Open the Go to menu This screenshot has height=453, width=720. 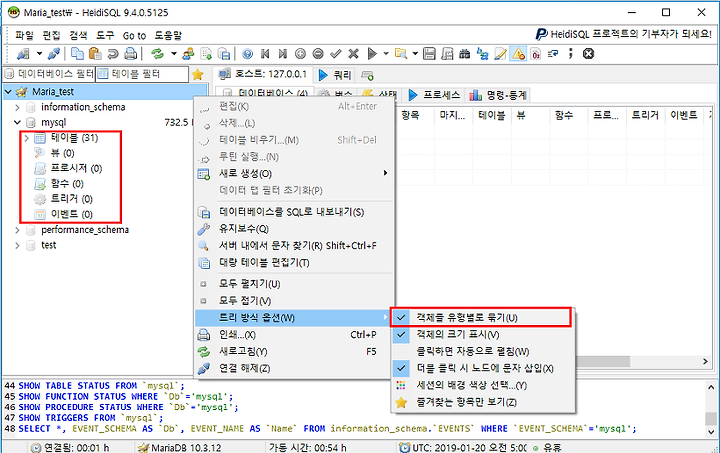(x=134, y=35)
